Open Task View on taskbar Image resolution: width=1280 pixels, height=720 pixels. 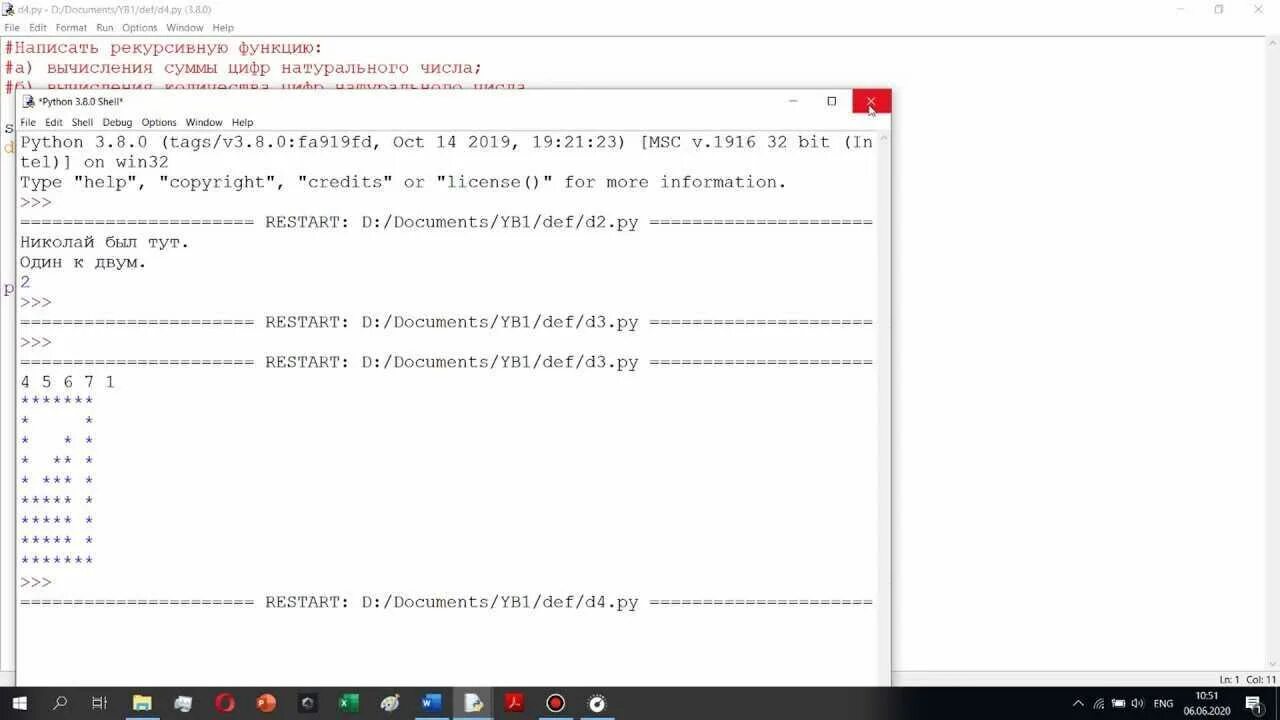[99, 703]
